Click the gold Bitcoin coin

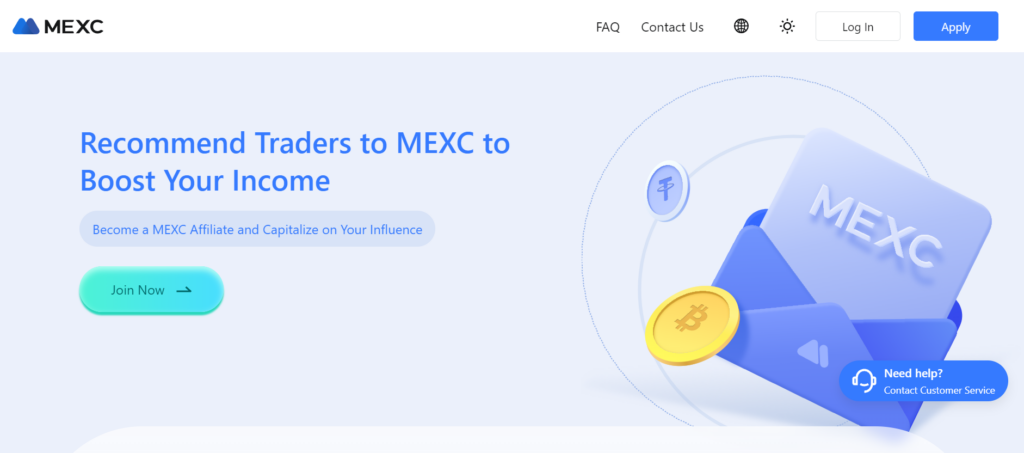click(x=692, y=324)
